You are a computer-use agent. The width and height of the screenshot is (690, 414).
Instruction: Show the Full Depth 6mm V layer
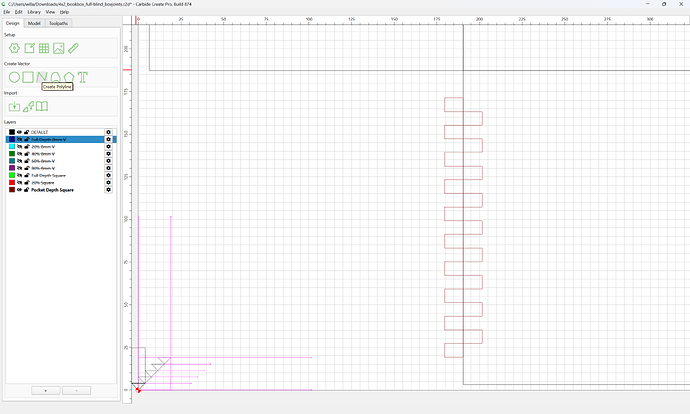coord(19,139)
